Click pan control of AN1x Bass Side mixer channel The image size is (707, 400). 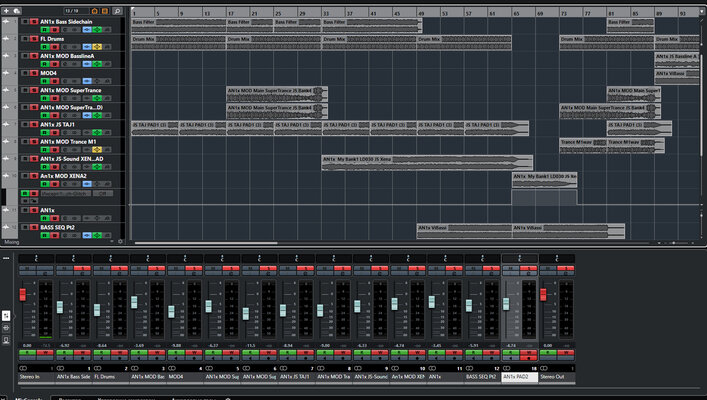[x=73, y=258]
